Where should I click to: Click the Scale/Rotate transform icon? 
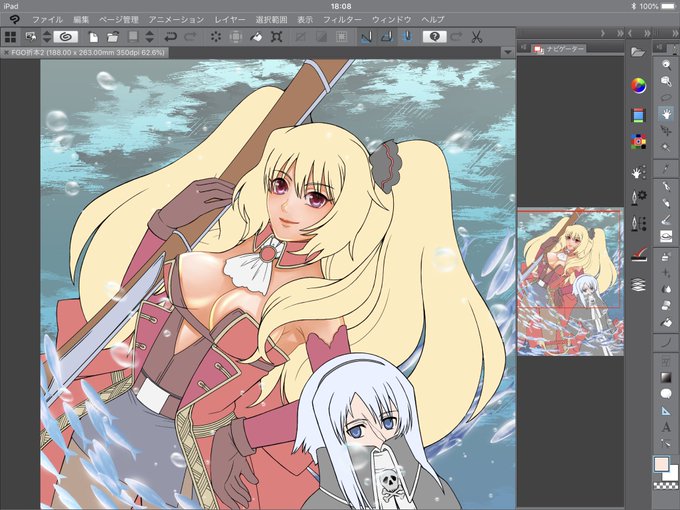point(276,37)
